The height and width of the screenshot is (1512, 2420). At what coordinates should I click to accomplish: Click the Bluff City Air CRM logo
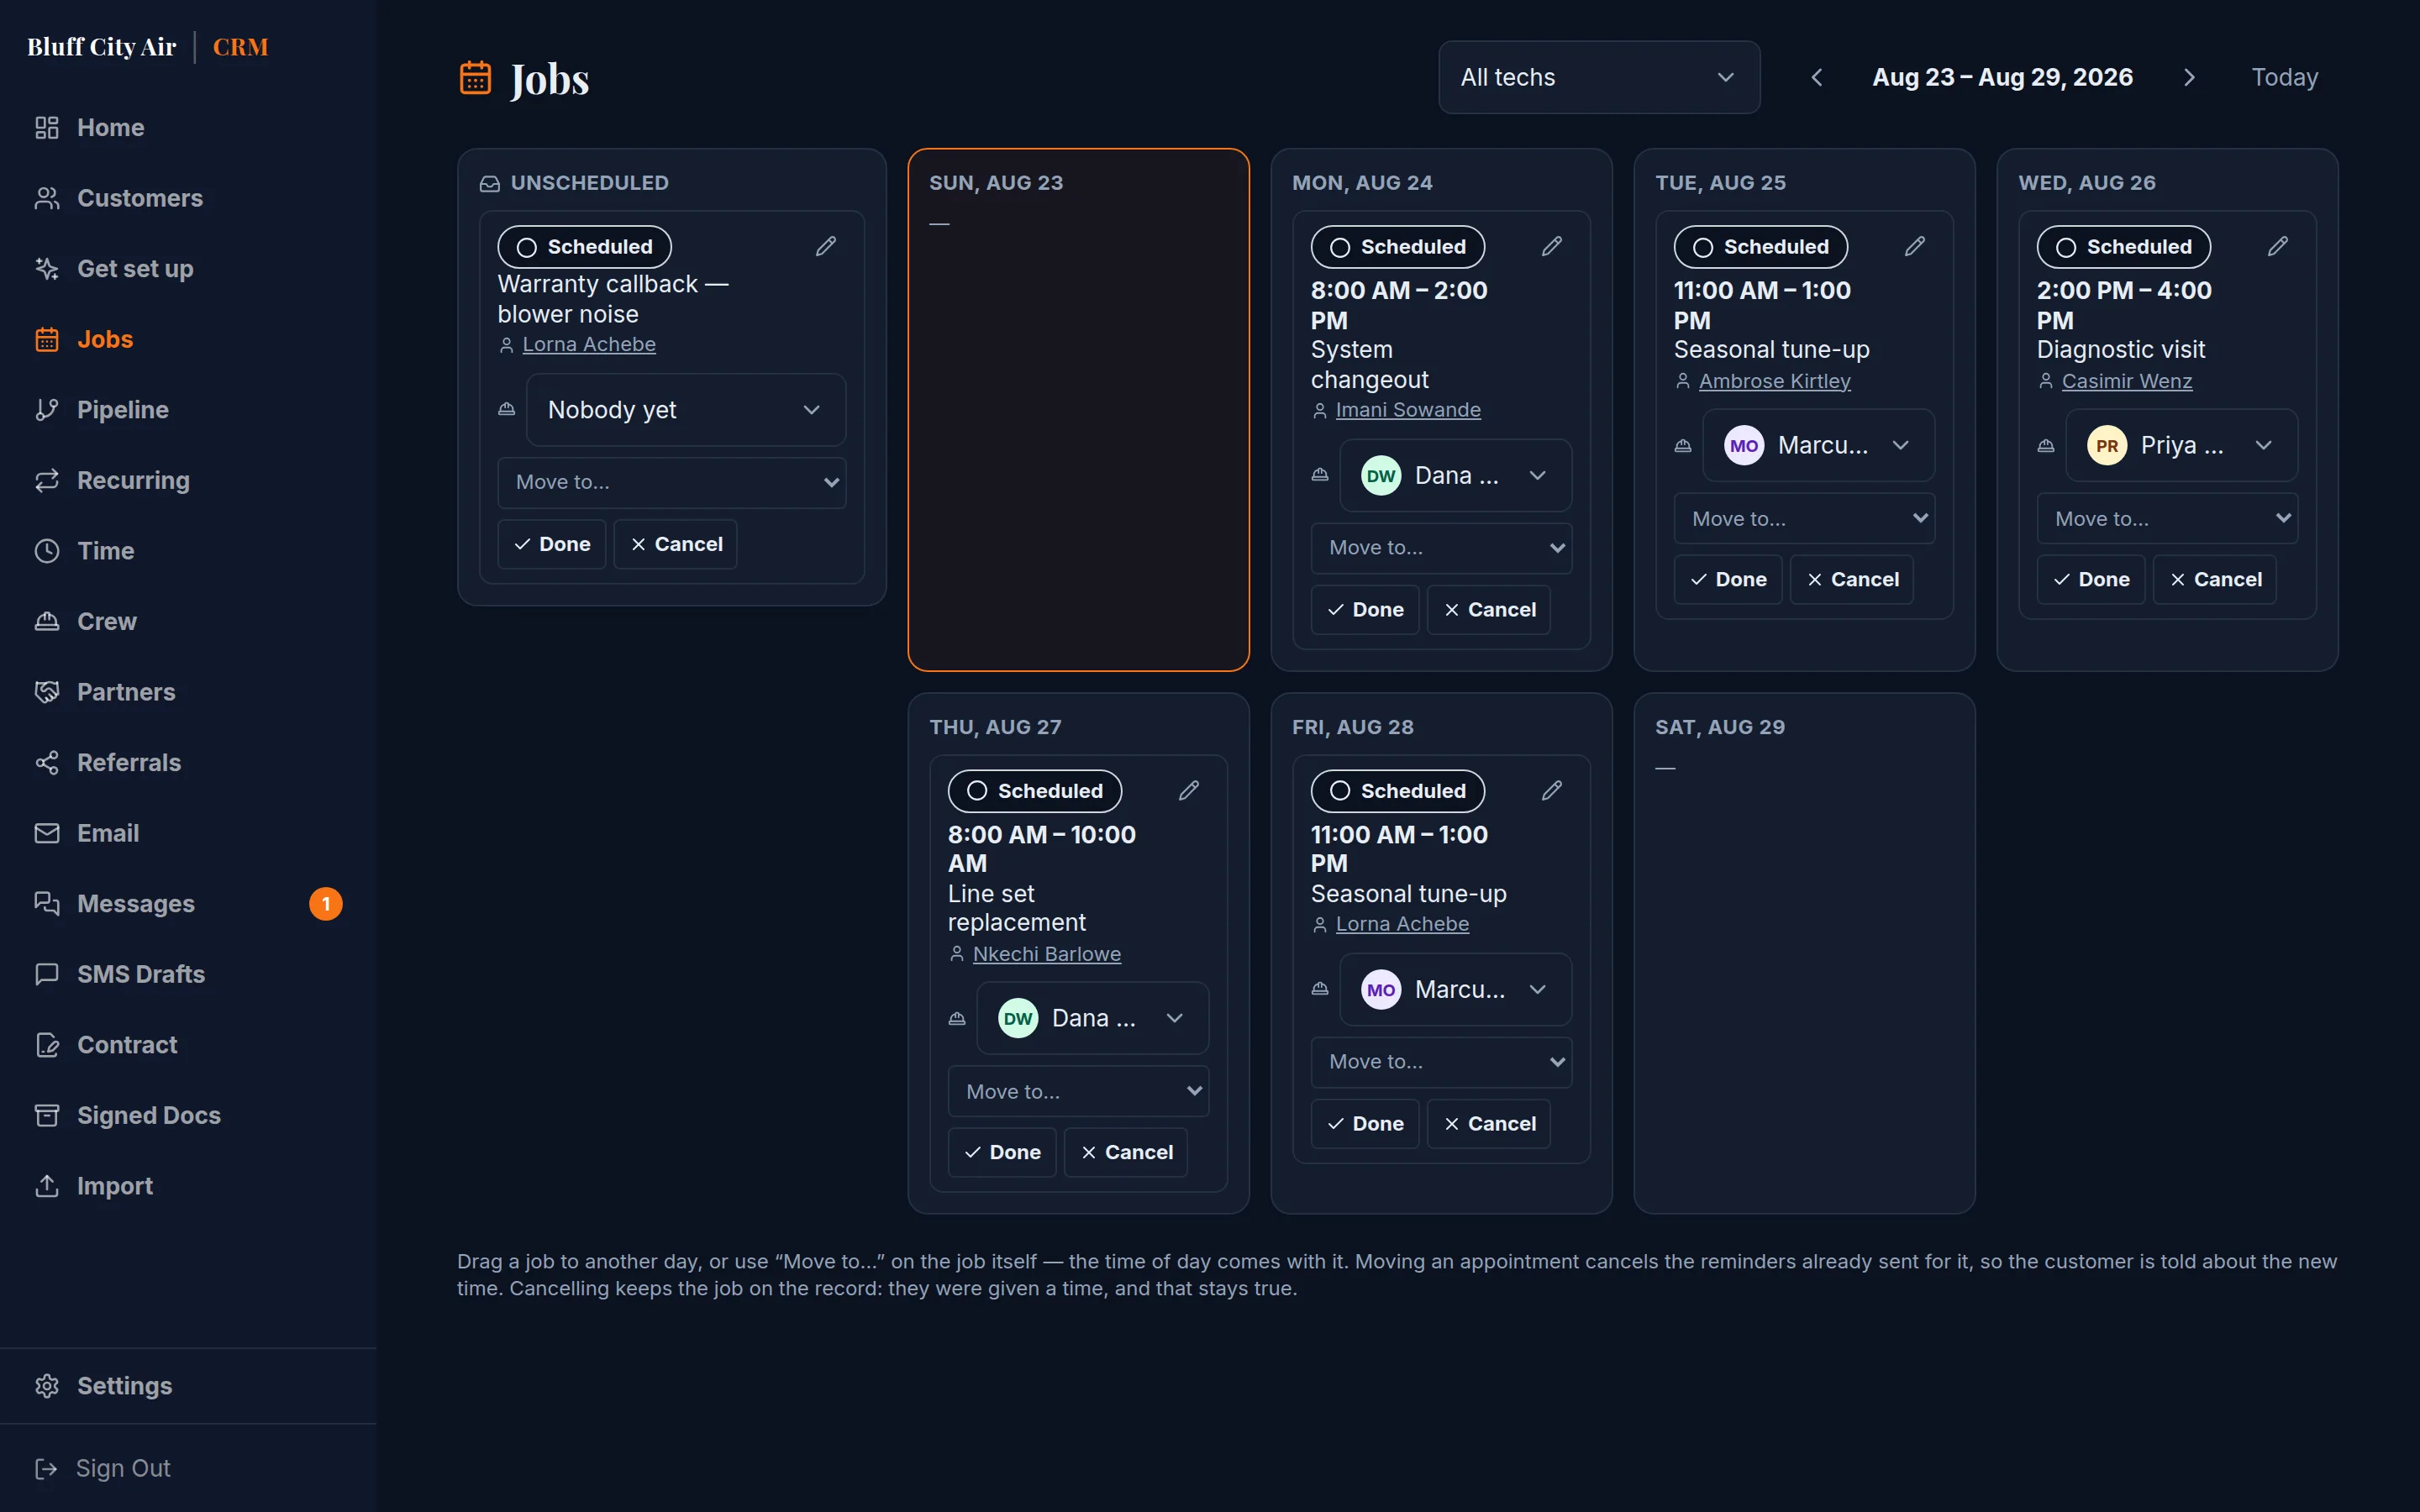[148, 47]
